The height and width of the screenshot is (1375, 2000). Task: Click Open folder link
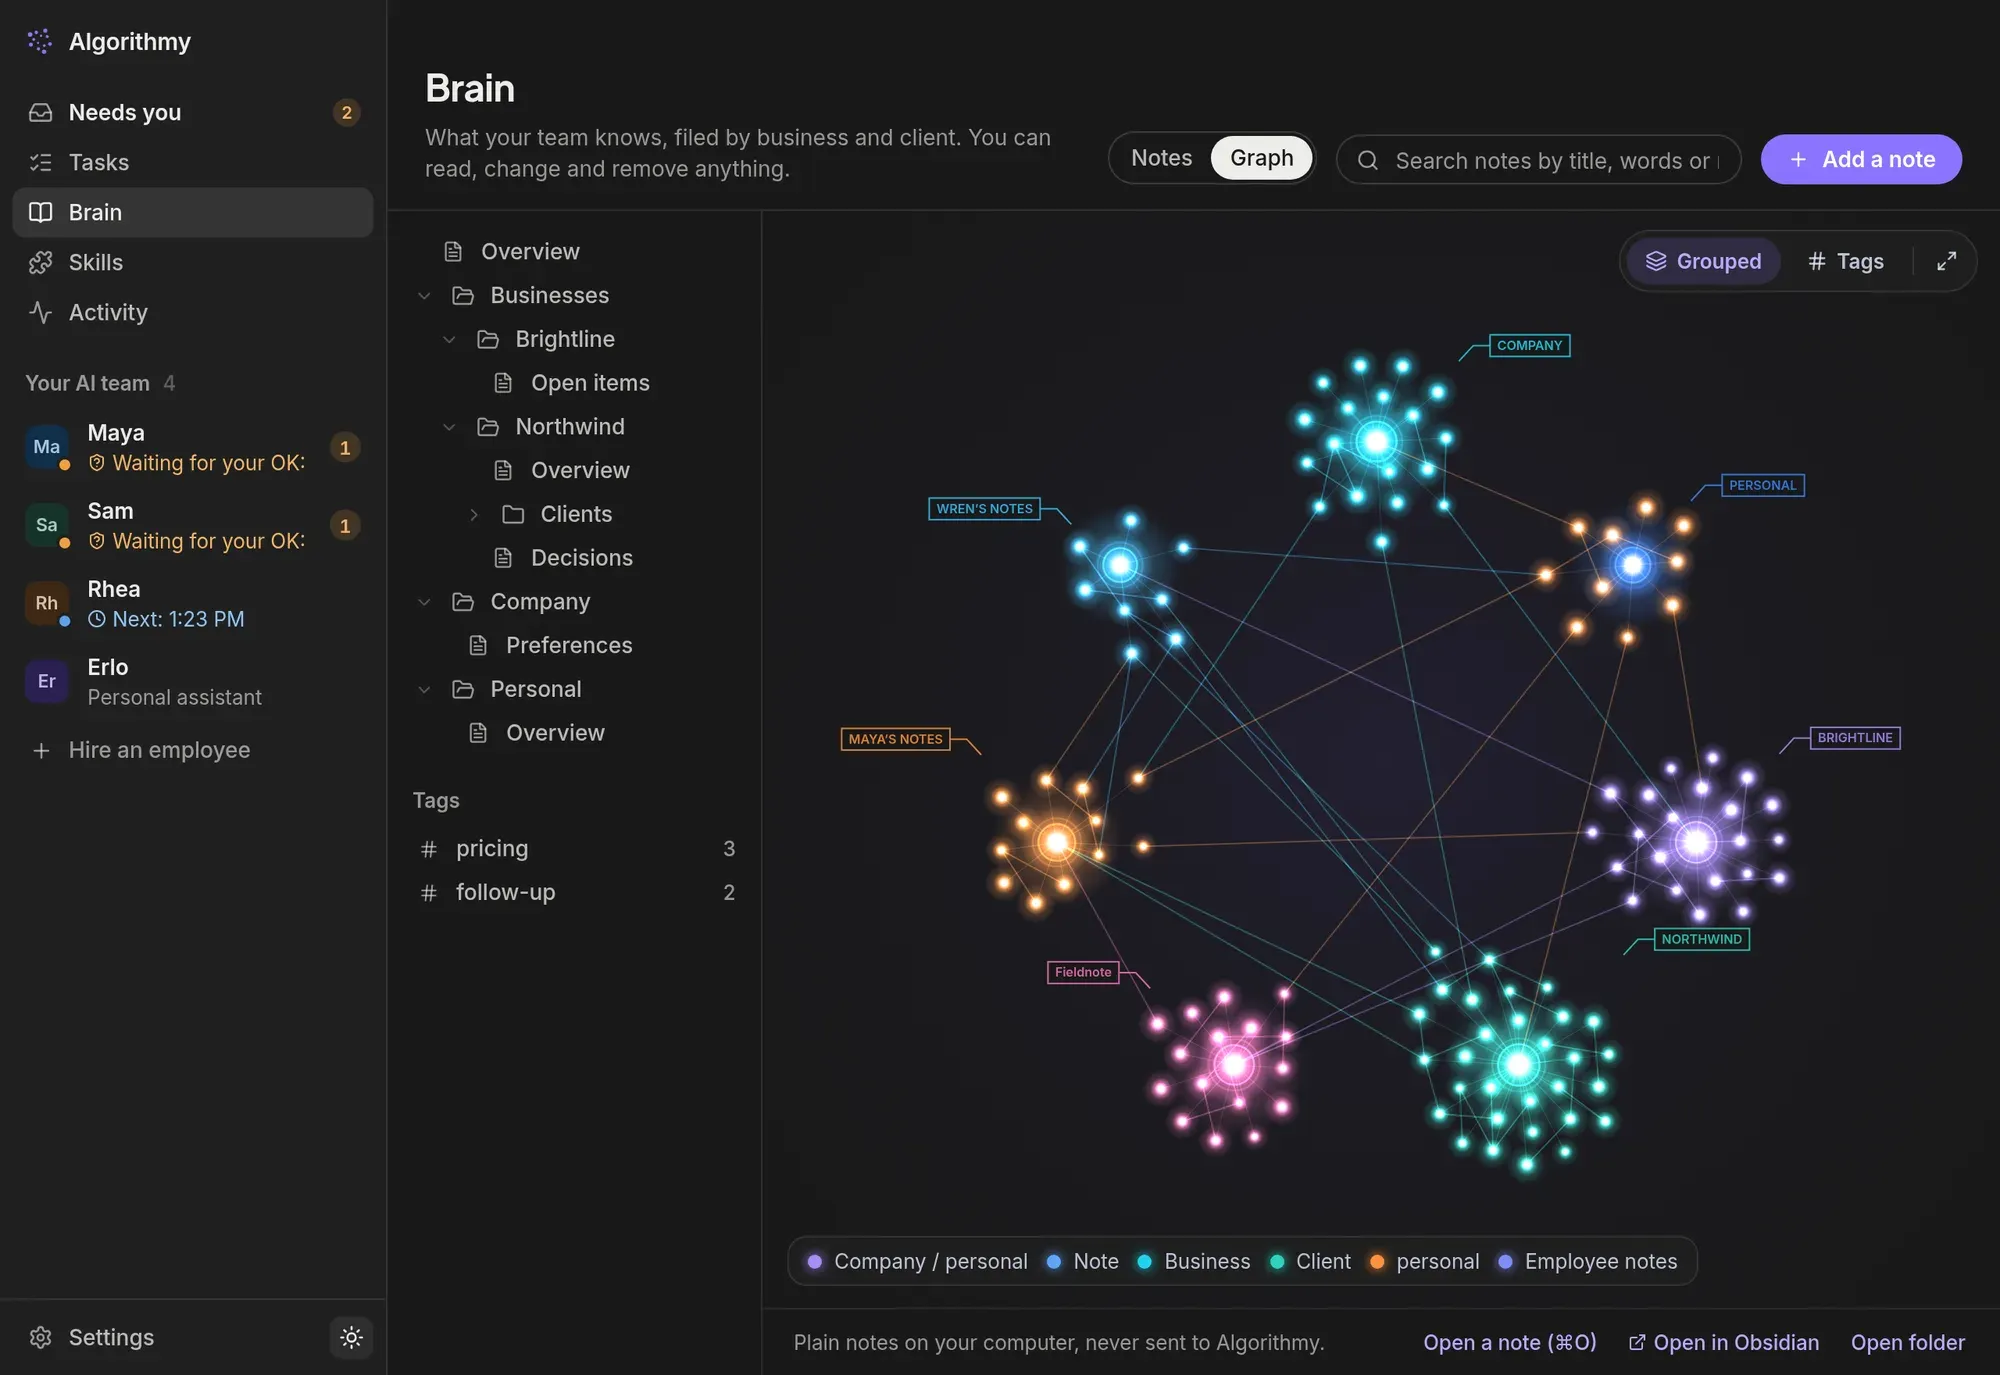click(1908, 1342)
